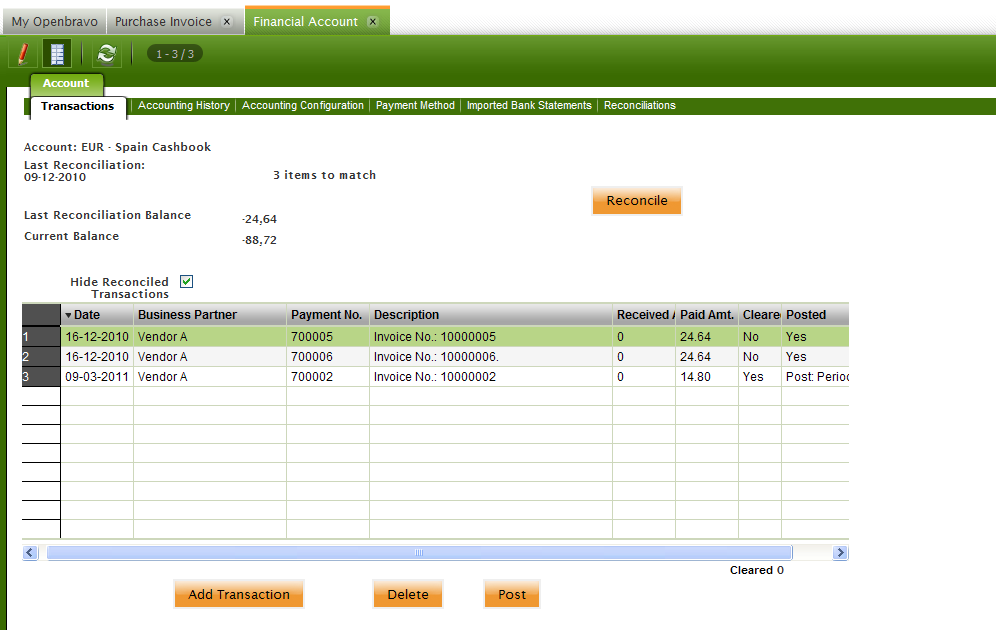
Task: Uncheck Hide Reconciled Transactions checkbox
Action: click(186, 282)
